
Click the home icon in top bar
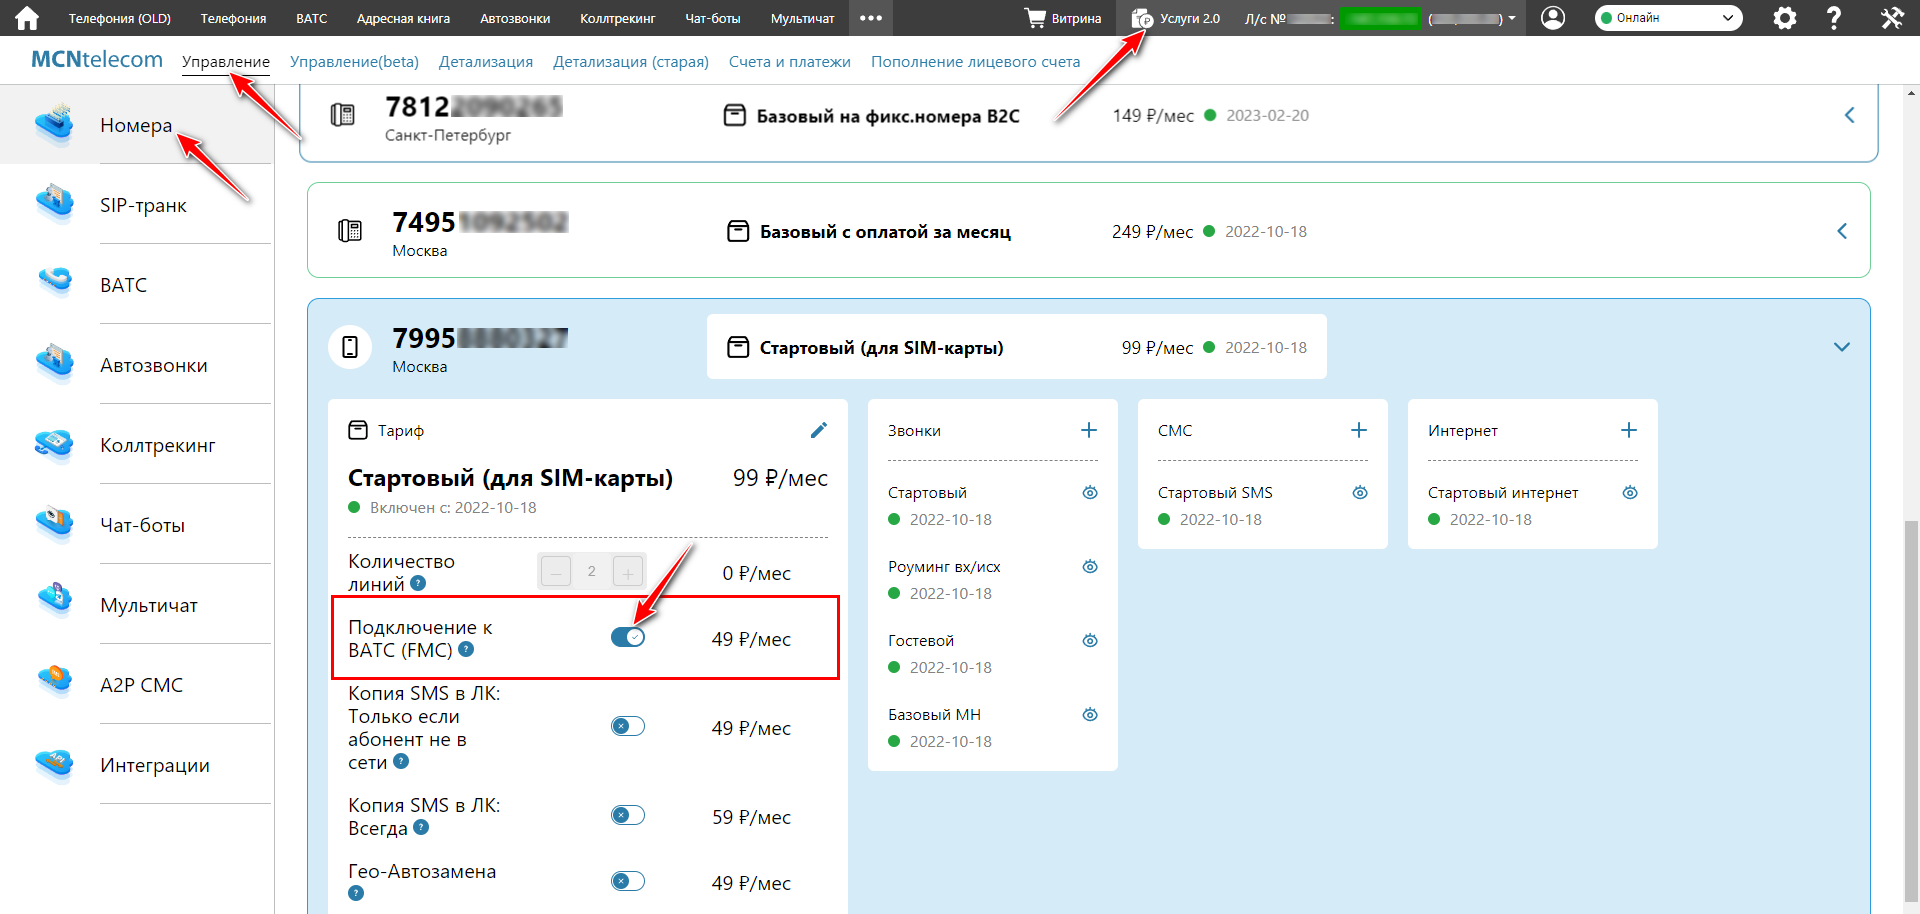click(27, 18)
